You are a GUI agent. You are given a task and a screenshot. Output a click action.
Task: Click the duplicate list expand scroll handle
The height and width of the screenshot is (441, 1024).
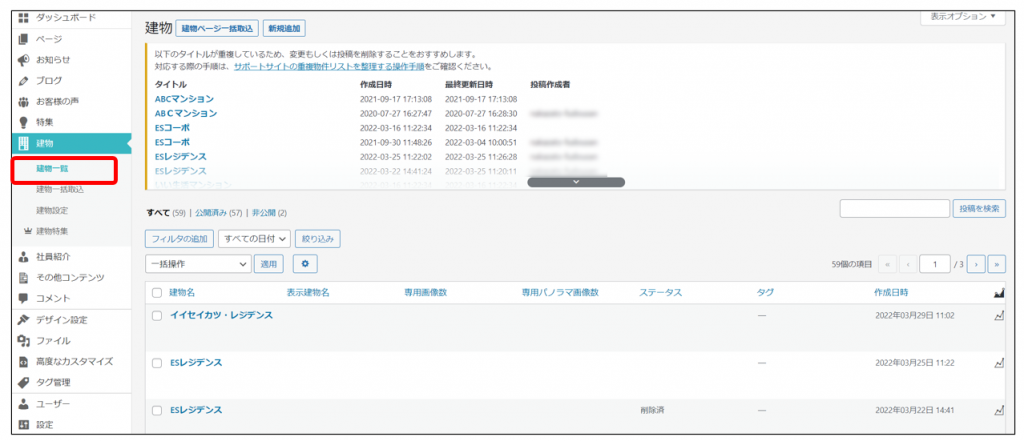(x=575, y=182)
